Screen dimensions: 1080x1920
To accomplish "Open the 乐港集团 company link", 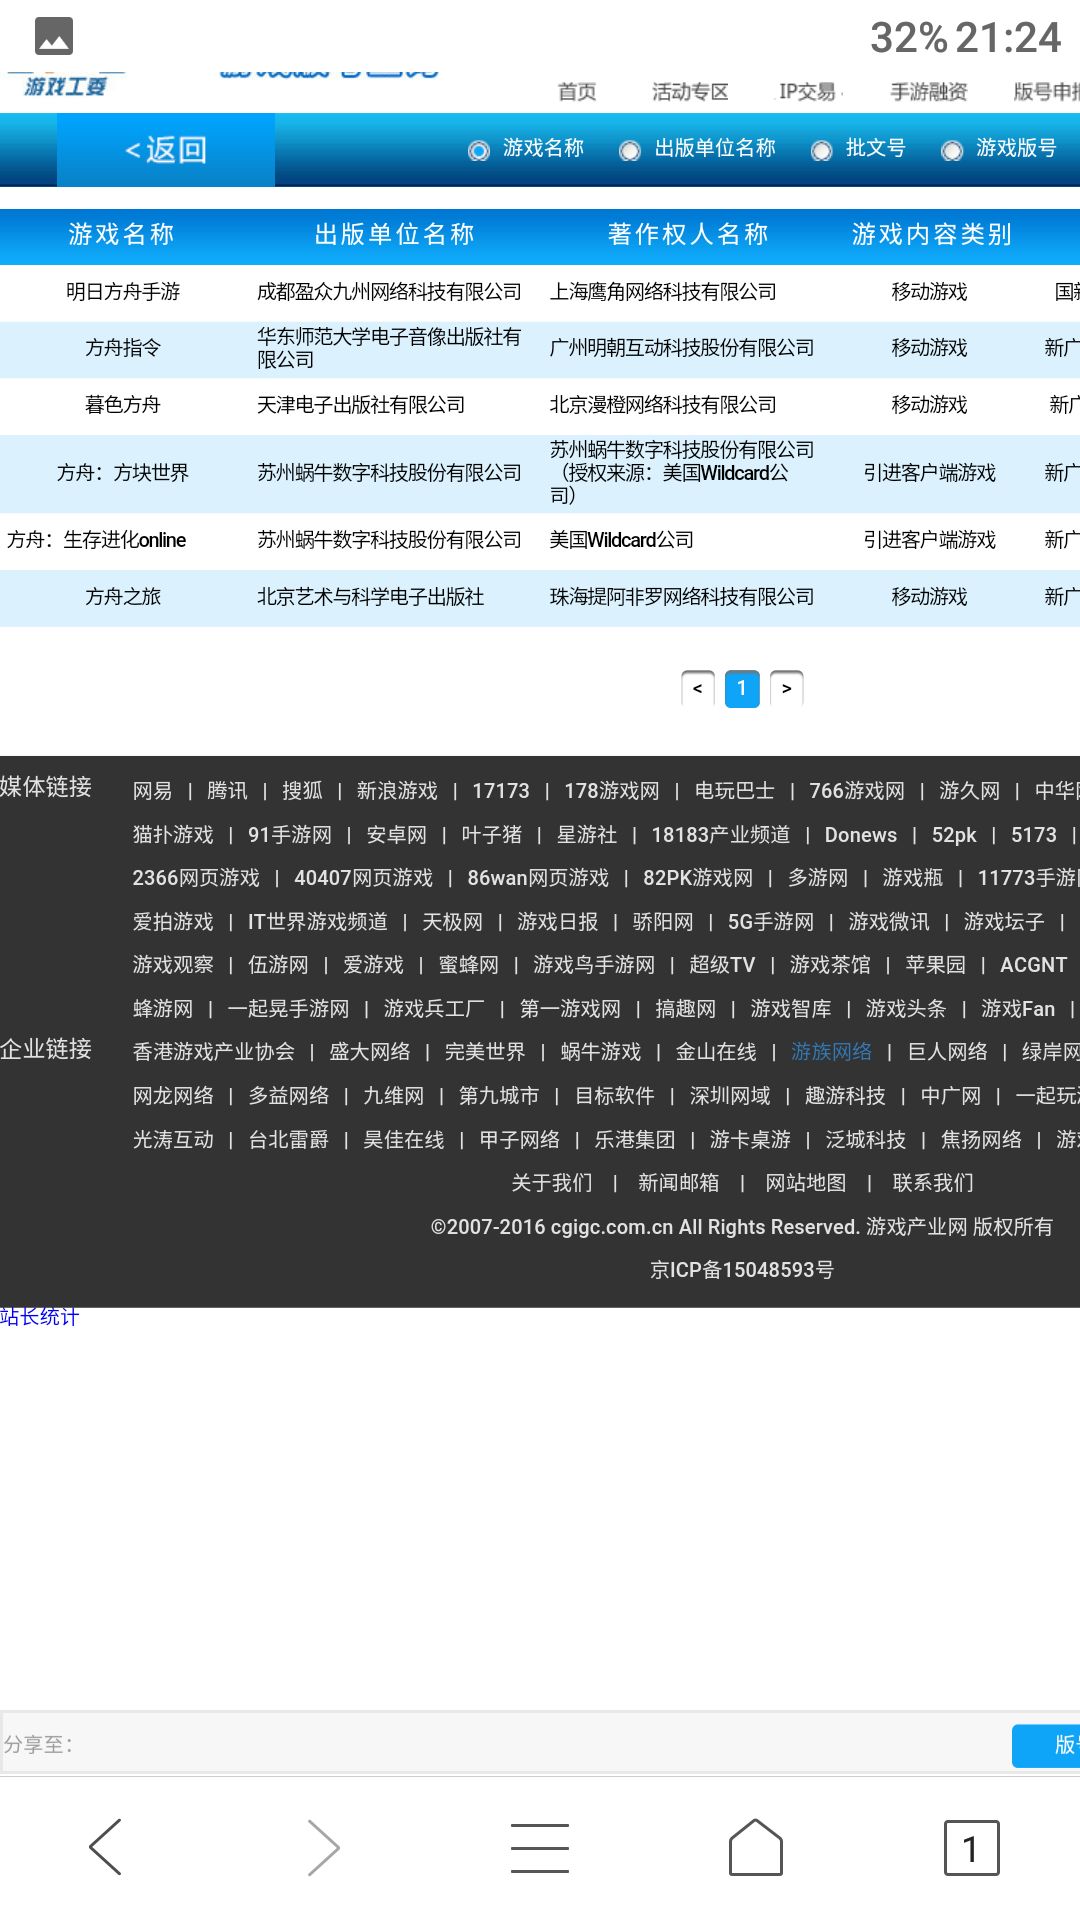I will pyautogui.click(x=635, y=1140).
